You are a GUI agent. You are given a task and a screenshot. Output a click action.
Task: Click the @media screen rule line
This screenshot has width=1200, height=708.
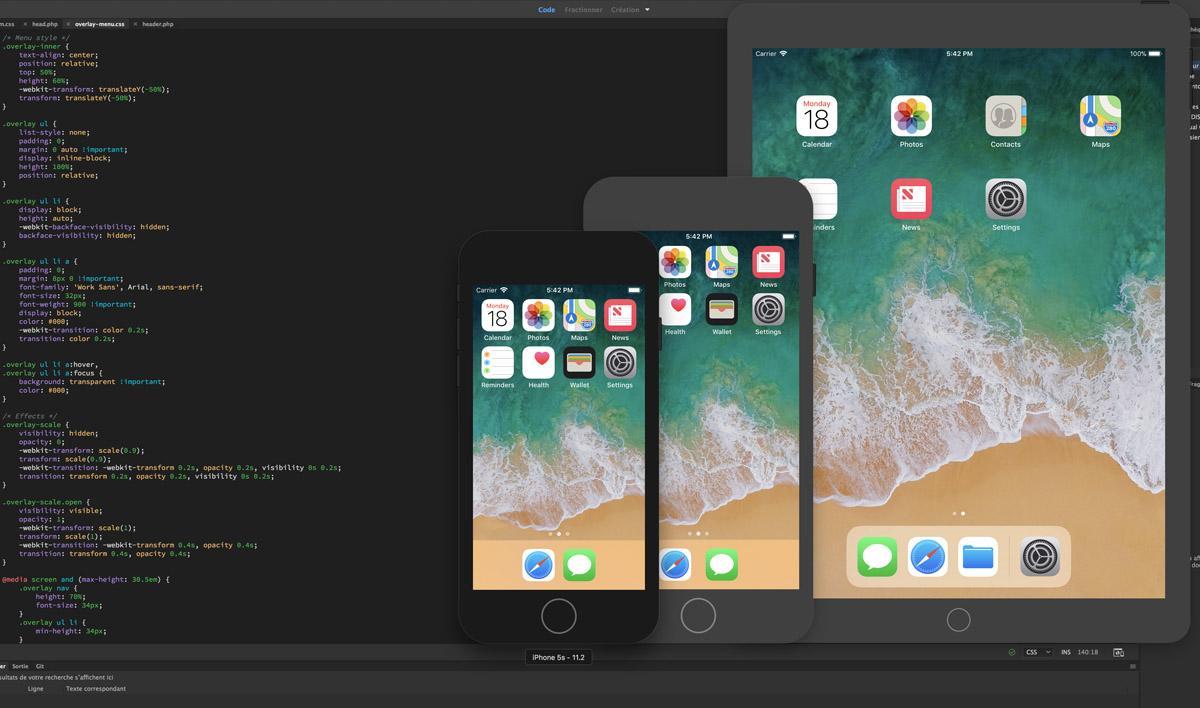86,579
